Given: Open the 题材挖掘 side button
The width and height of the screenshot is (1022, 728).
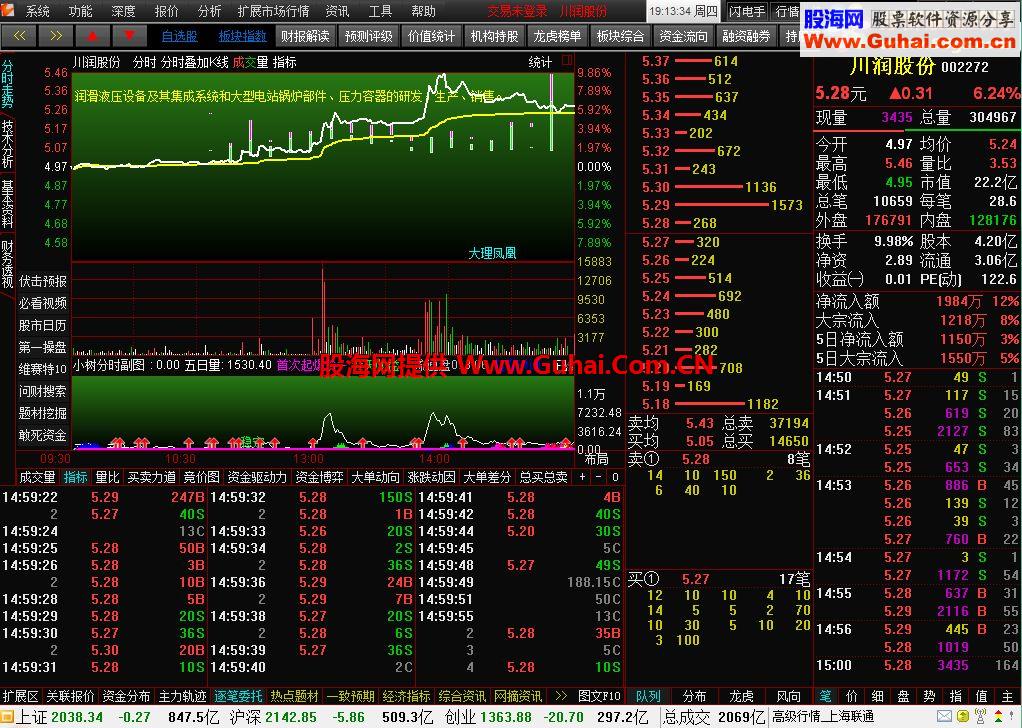Looking at the screenshot, I should [x=43, y=413].
